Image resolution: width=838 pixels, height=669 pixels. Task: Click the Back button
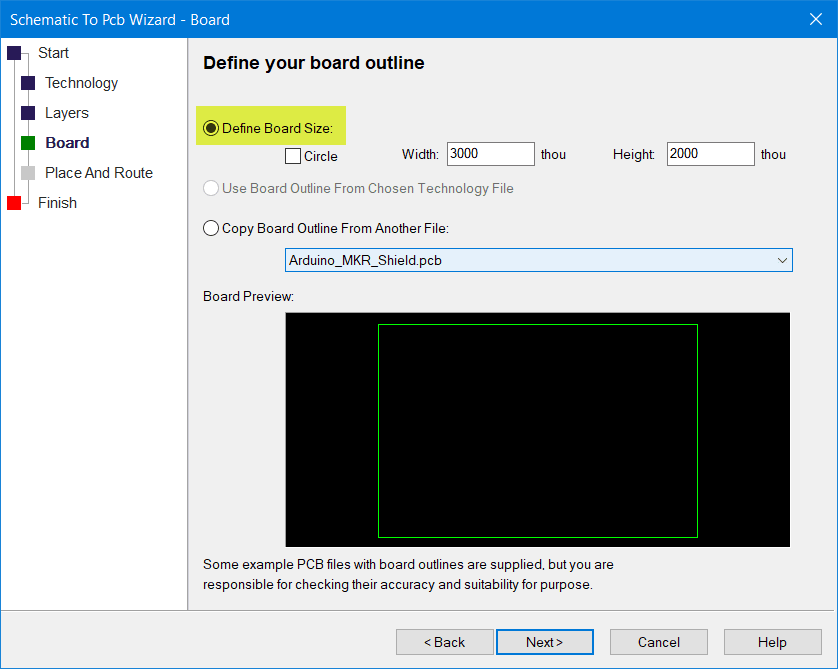[x=444, y=642]
